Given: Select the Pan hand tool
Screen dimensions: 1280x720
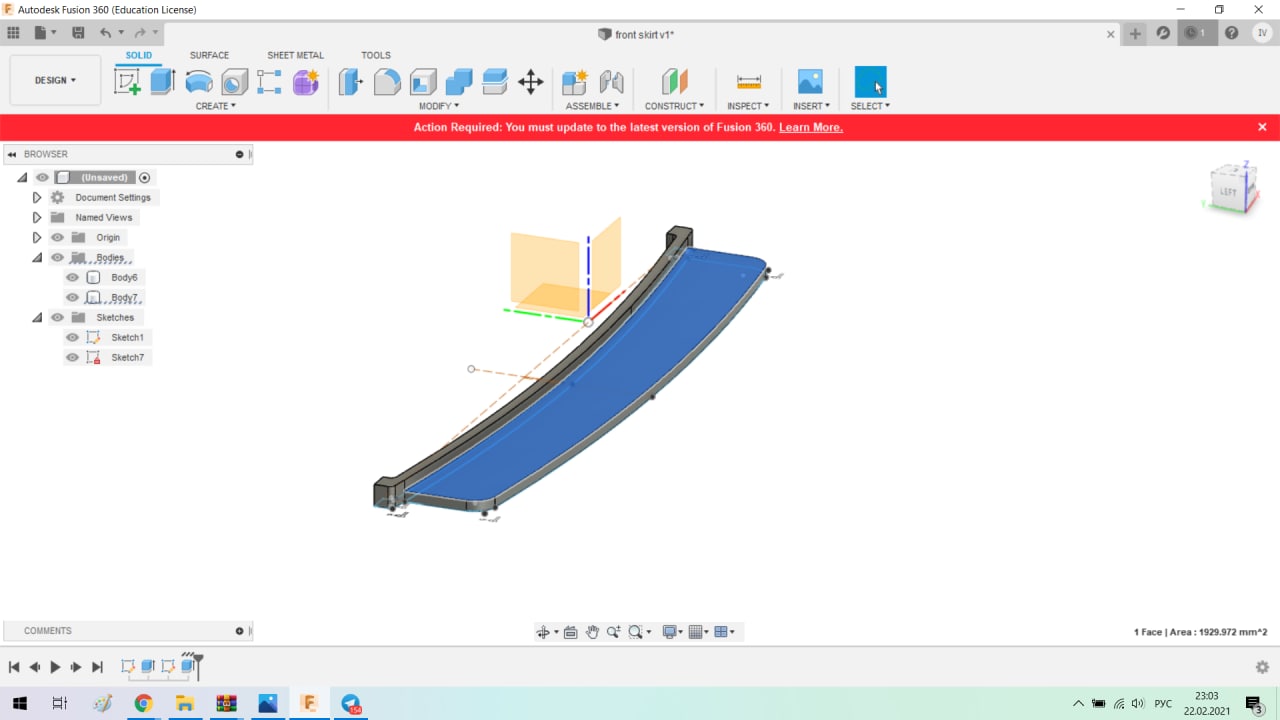Looking at the screenshot, I should click(x=592, y=632).
